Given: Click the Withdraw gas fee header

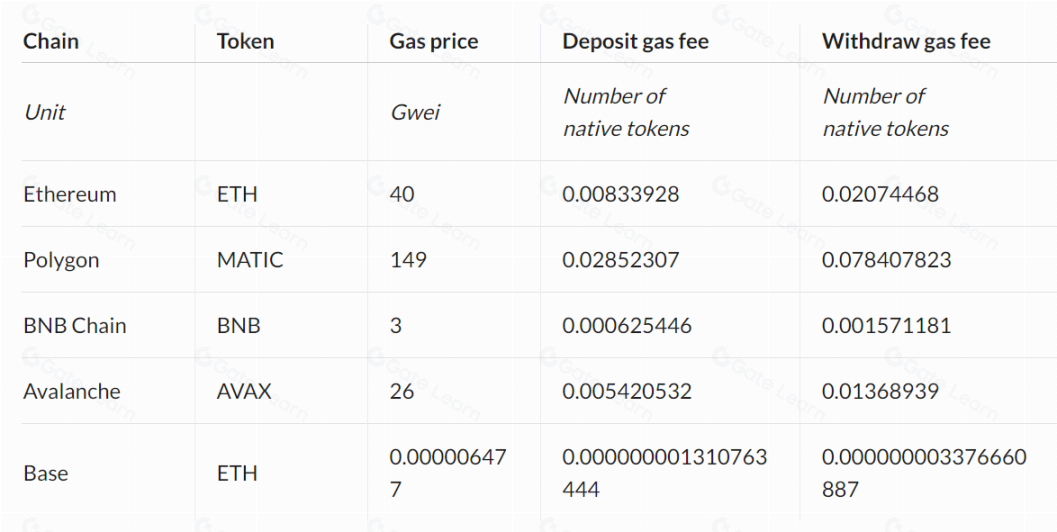Looking at the screenshot, I should (906, 42).
